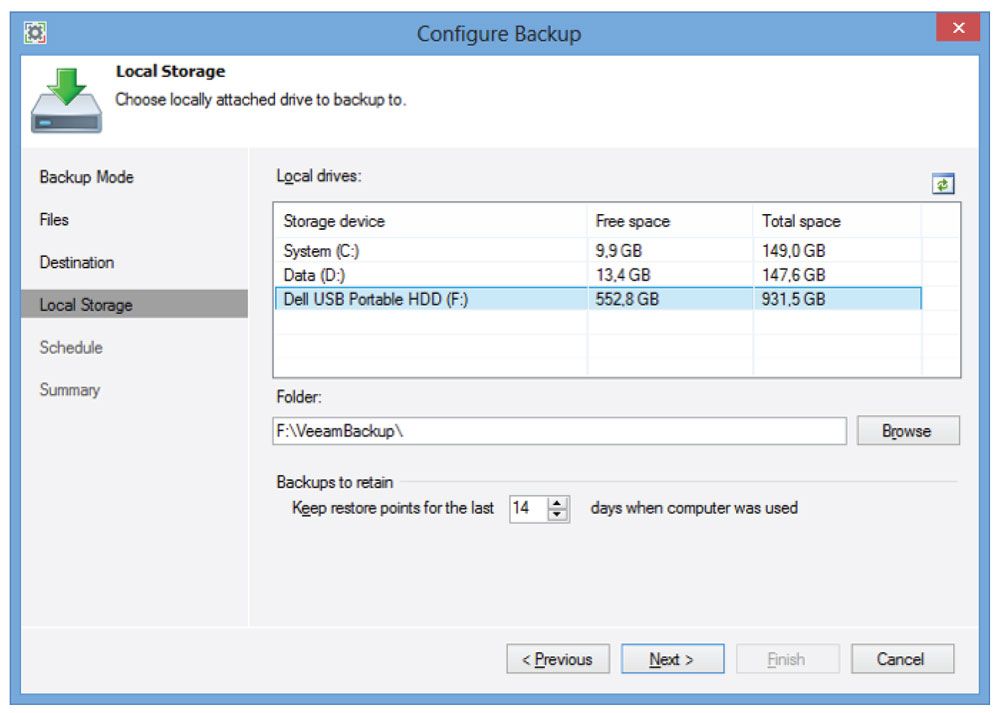Viewport: 1000px width, 713px height.
Task: Jump to the Schedule step
Action: [x=71, y=347]
